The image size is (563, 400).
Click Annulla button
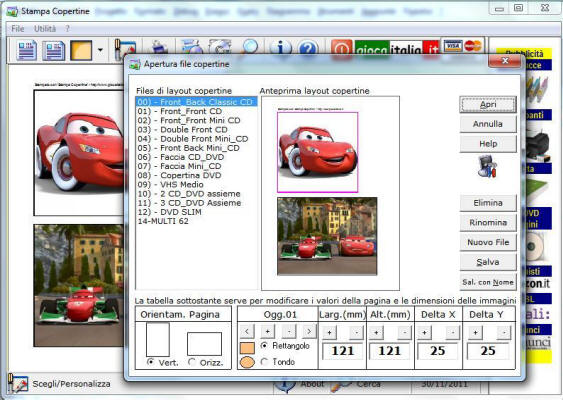tap(488, 124)
